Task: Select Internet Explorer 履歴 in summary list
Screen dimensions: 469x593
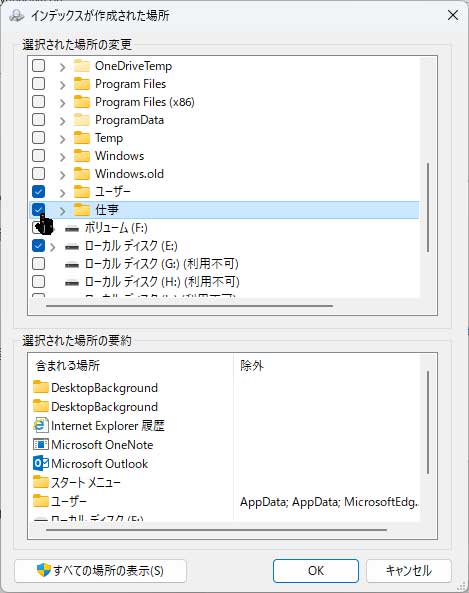Action: point(108,426)
